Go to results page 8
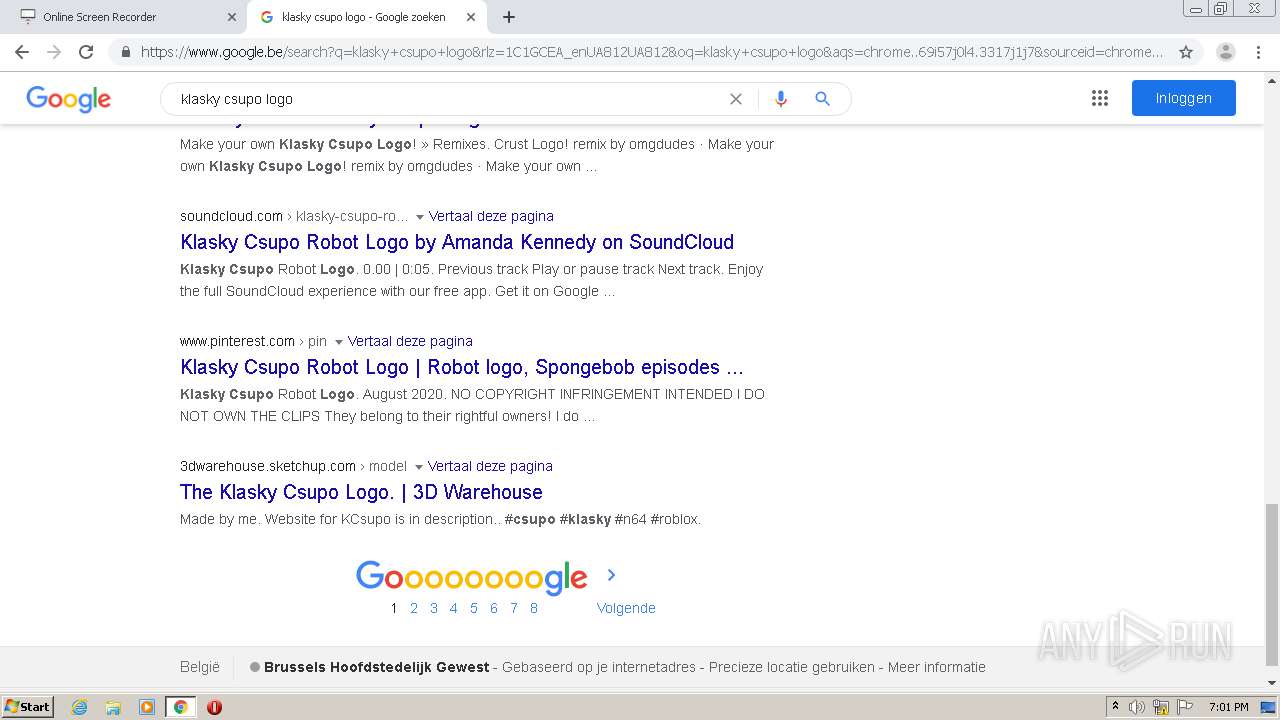 (x=534, y=608)
